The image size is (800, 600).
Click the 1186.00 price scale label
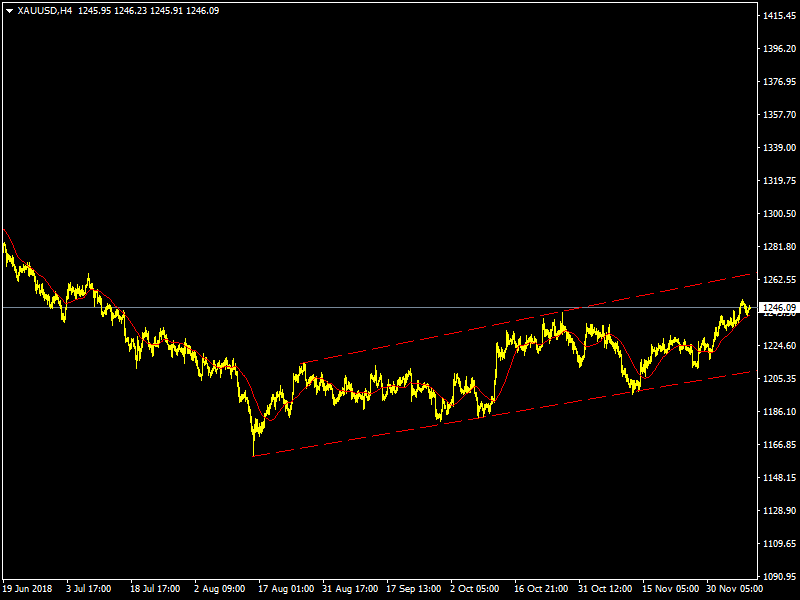click(x=778, y=412)
